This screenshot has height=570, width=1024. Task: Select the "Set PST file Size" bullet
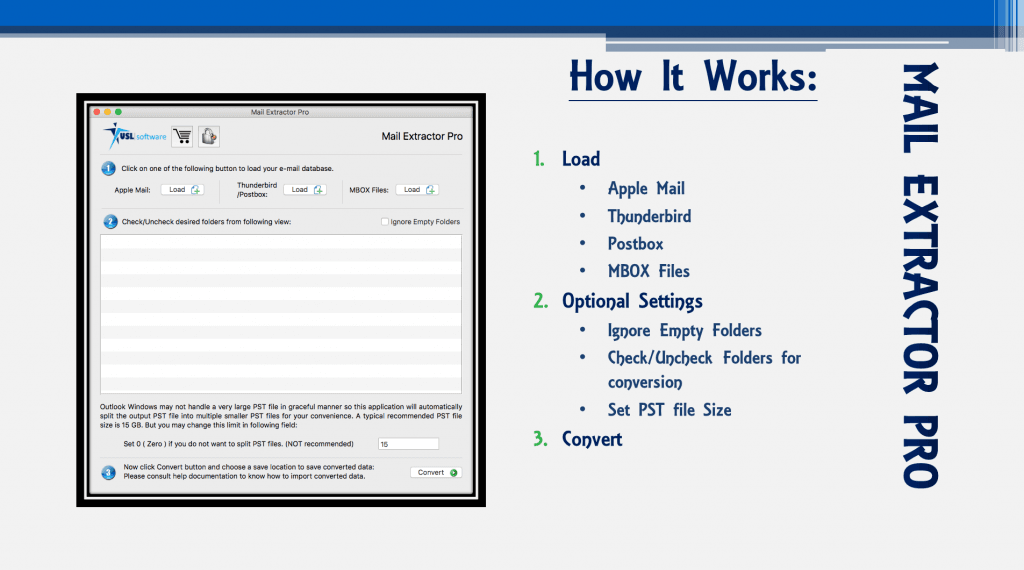pos(669,410)
